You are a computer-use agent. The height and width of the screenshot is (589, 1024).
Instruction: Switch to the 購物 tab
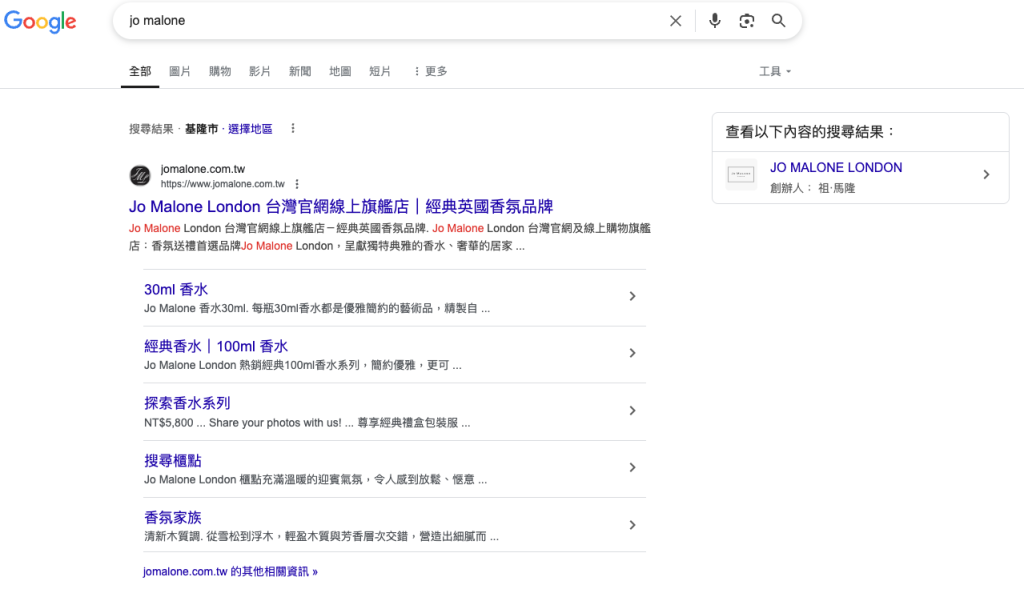220,71
